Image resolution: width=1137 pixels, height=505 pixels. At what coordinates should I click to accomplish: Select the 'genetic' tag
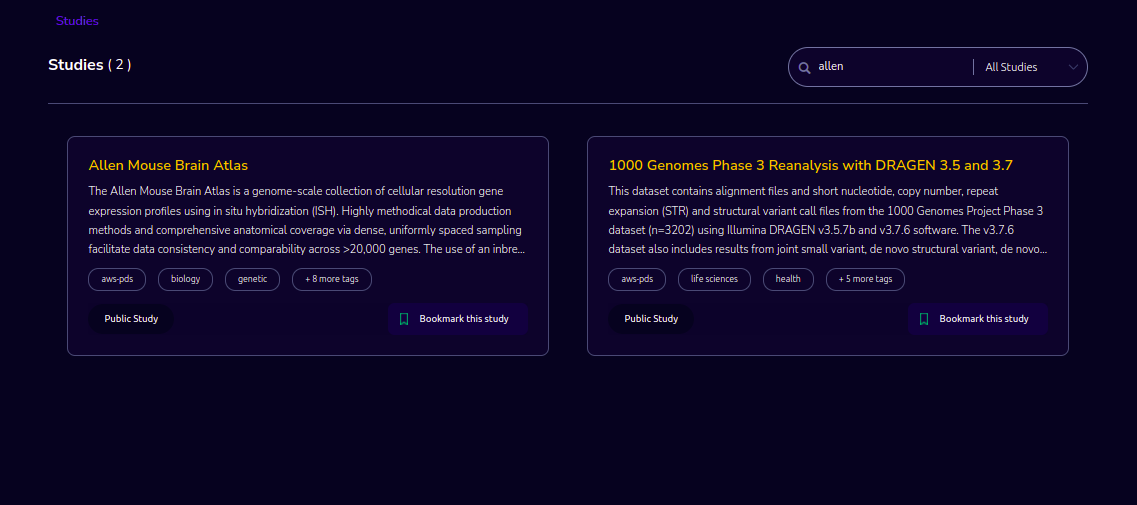pos(252,279)
